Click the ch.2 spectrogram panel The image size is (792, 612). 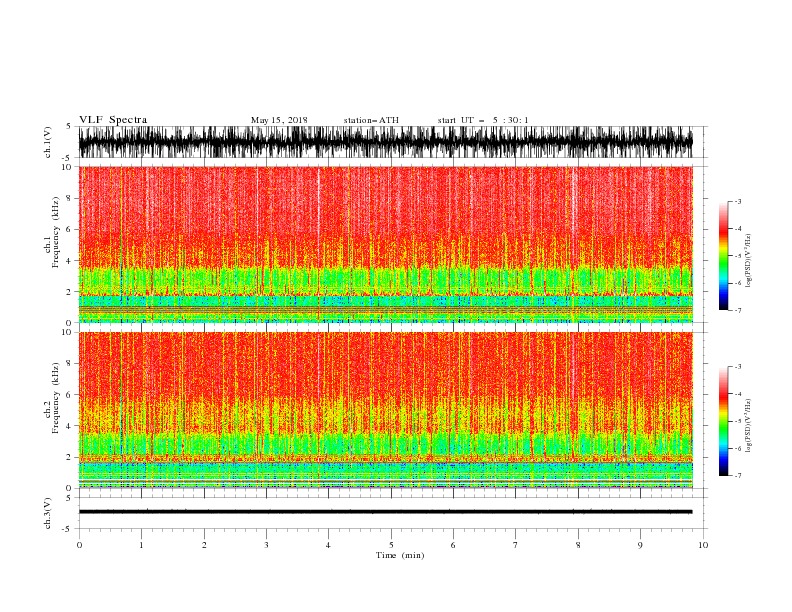385,410
